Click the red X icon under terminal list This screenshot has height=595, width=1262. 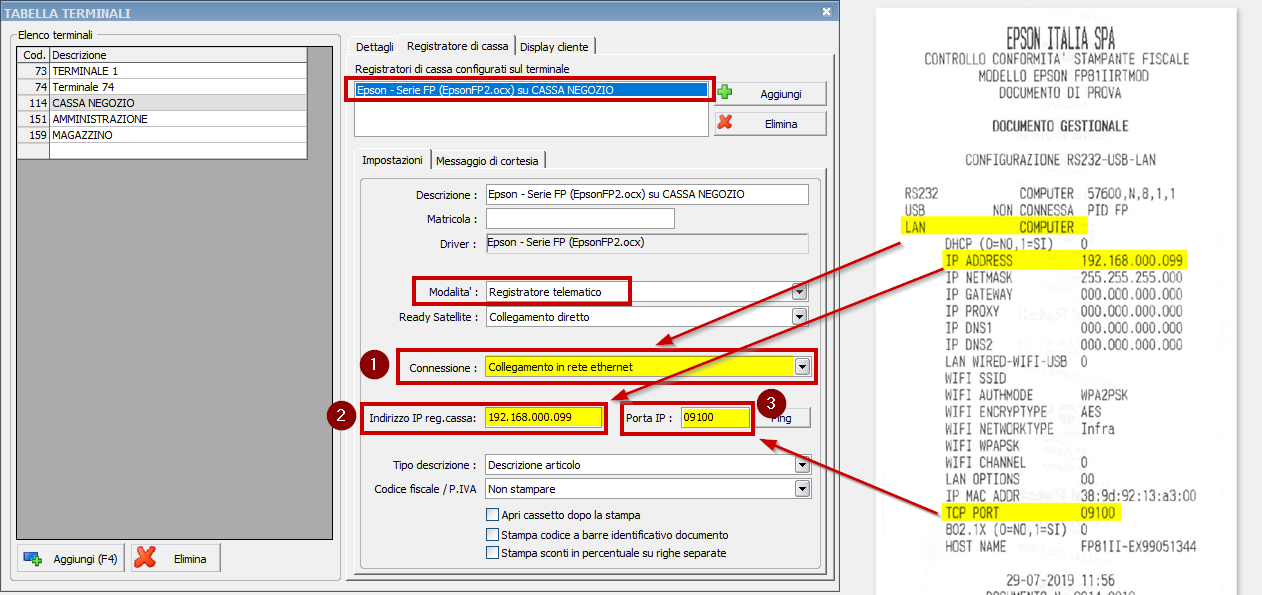[x=145, y=558]
